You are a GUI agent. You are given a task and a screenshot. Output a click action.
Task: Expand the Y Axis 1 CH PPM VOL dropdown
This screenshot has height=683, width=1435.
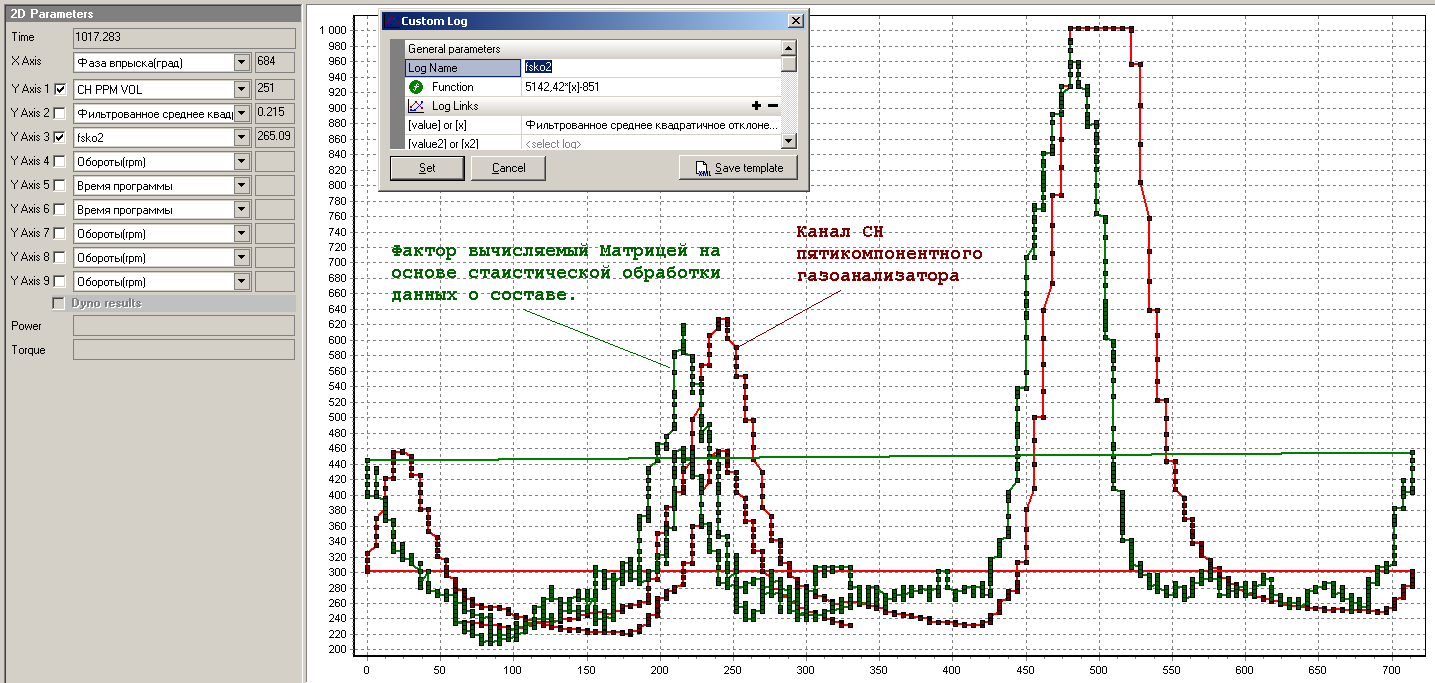click(x=241, y=89)
